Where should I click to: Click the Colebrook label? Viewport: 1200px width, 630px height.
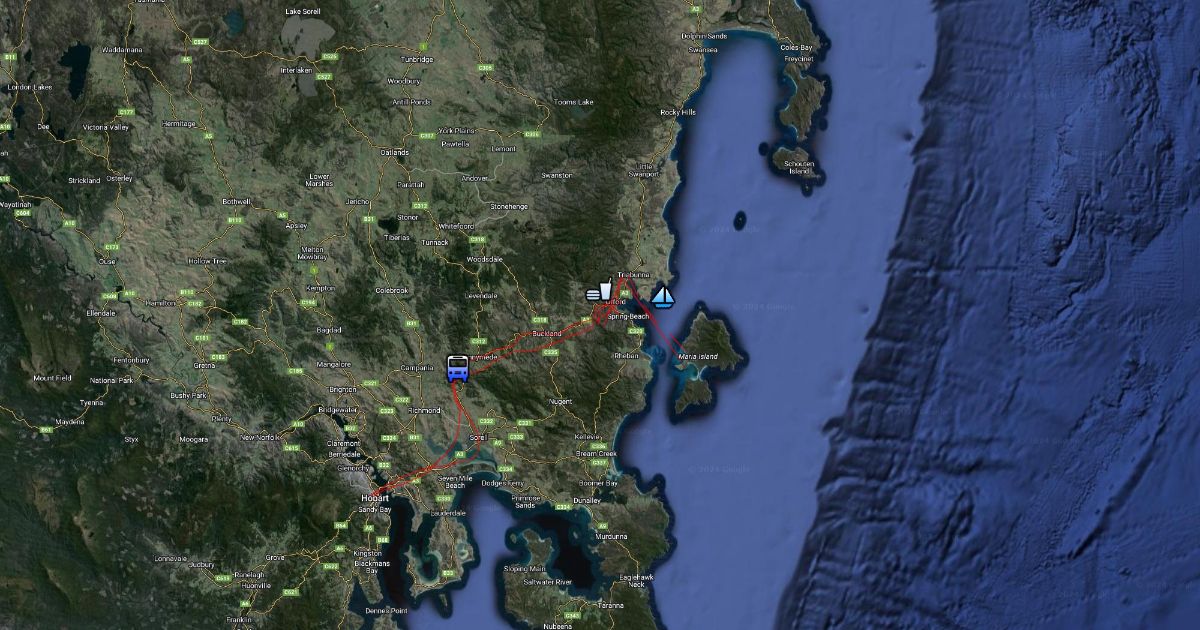pos(391,290)
